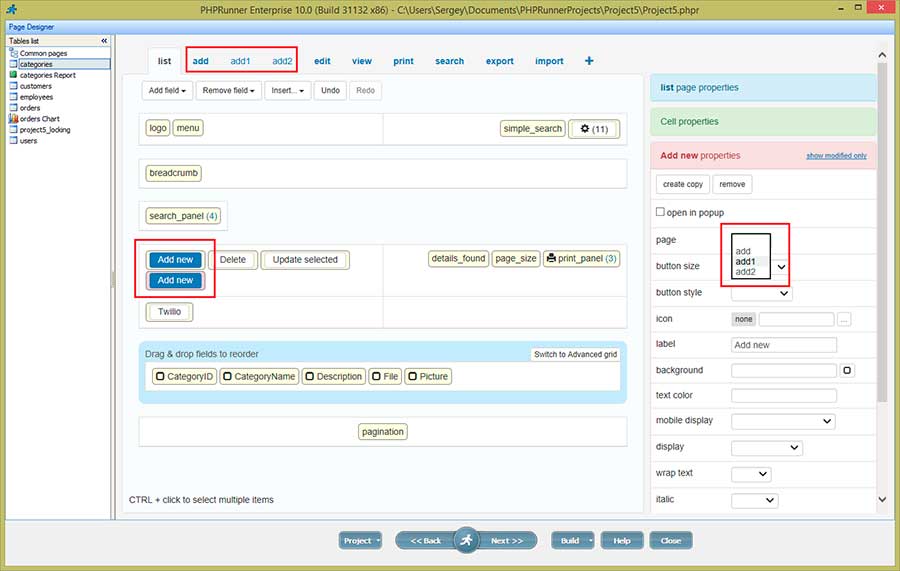900x571 pixels.
Task: Switch to the add1 page tab
Action: [240, 61]
